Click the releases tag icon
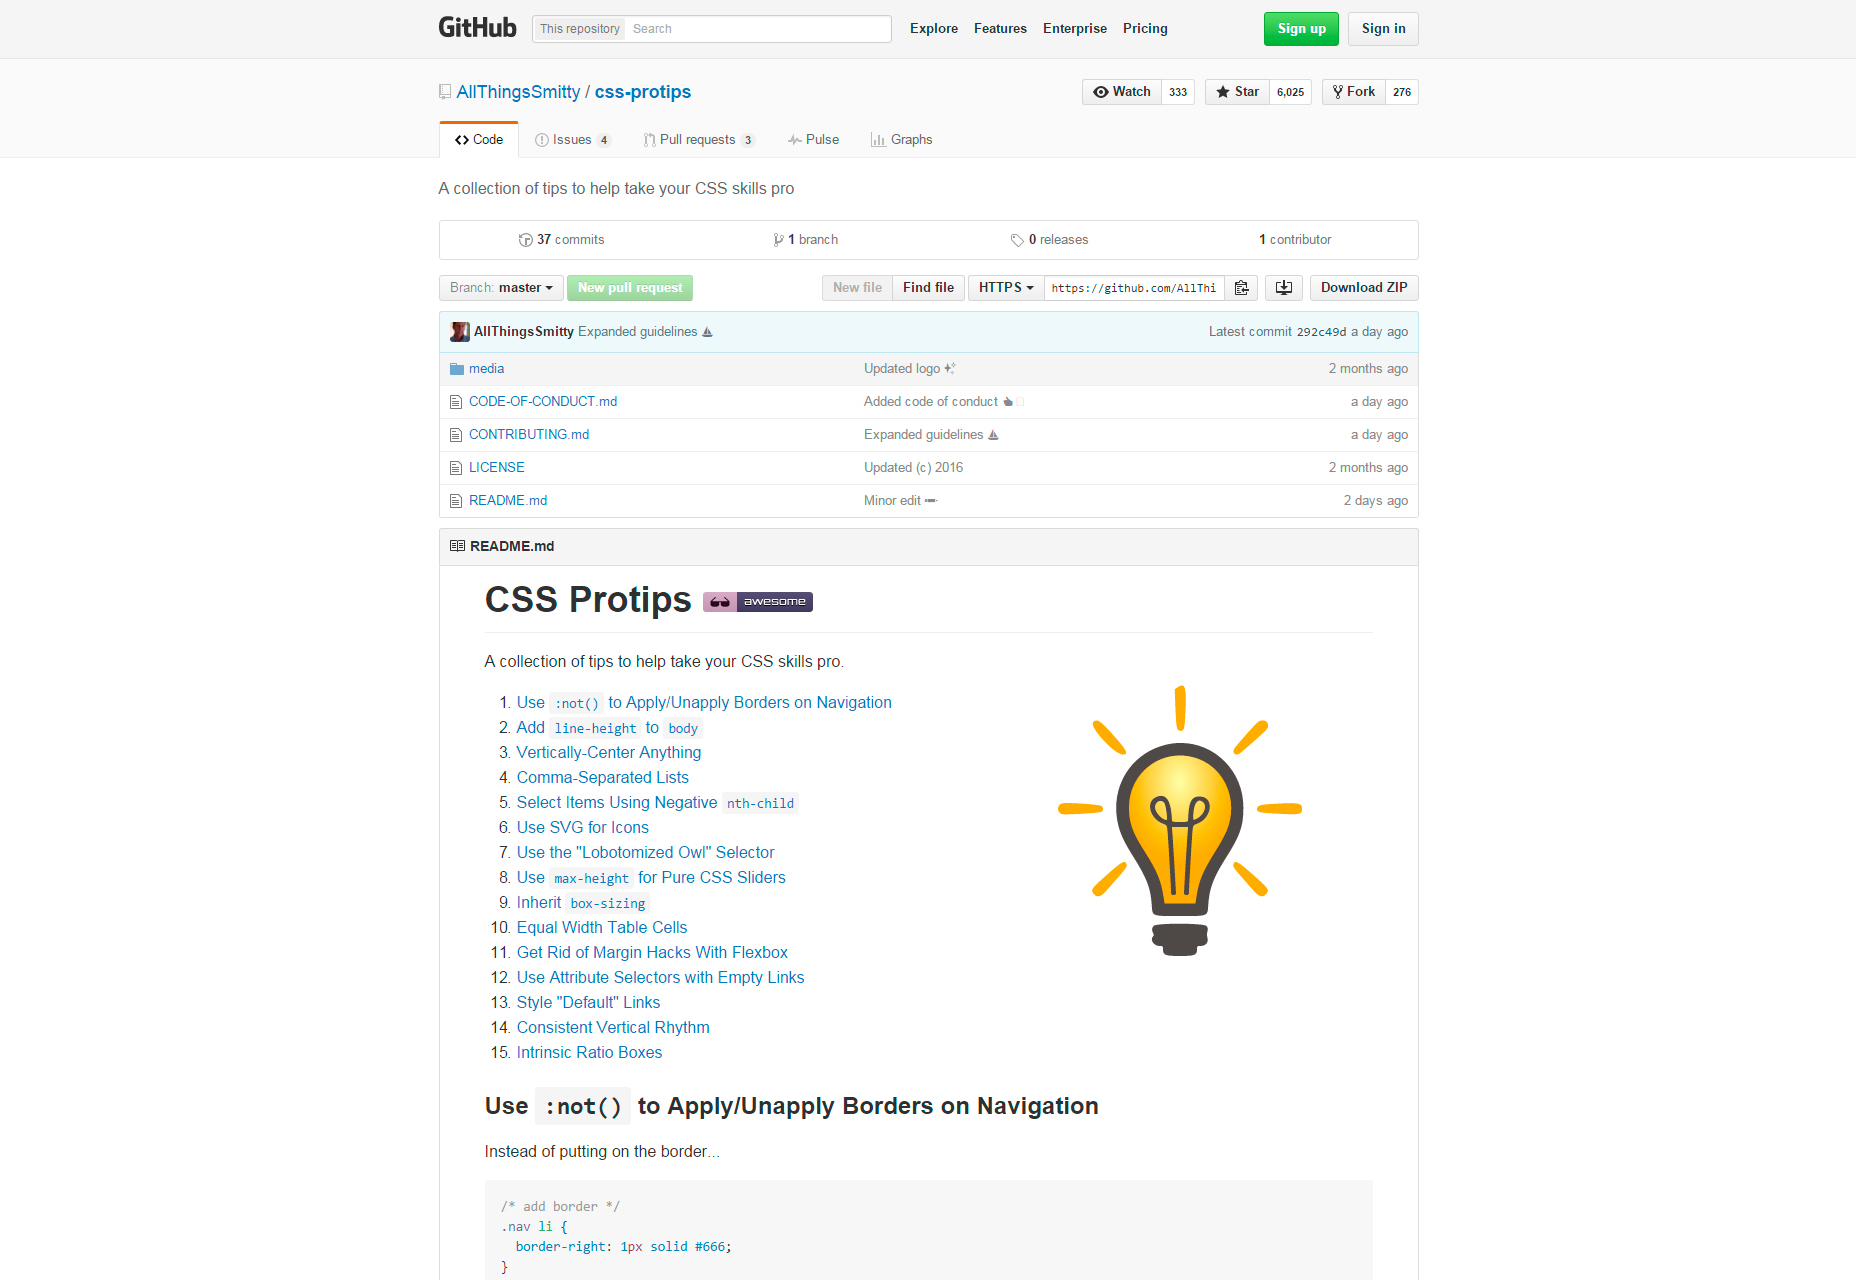The width and height of the screenshot is (1856, 1280). click(x=1017, y=240)
